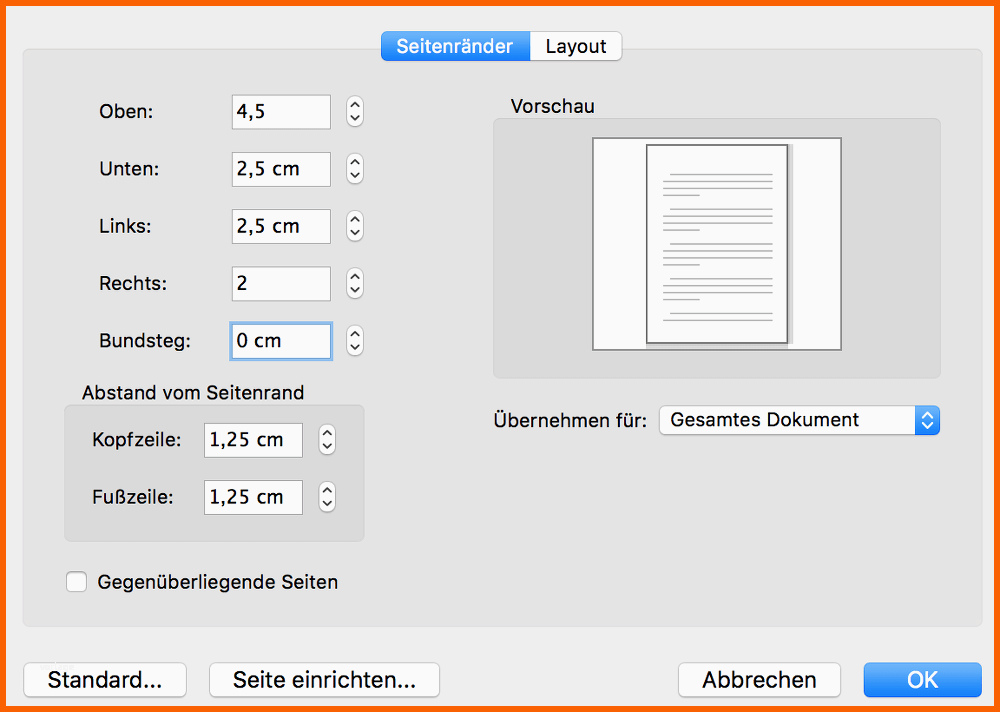Focus the Oben margin input field
Screen dimensions: 1000x712
click(281, 112)
